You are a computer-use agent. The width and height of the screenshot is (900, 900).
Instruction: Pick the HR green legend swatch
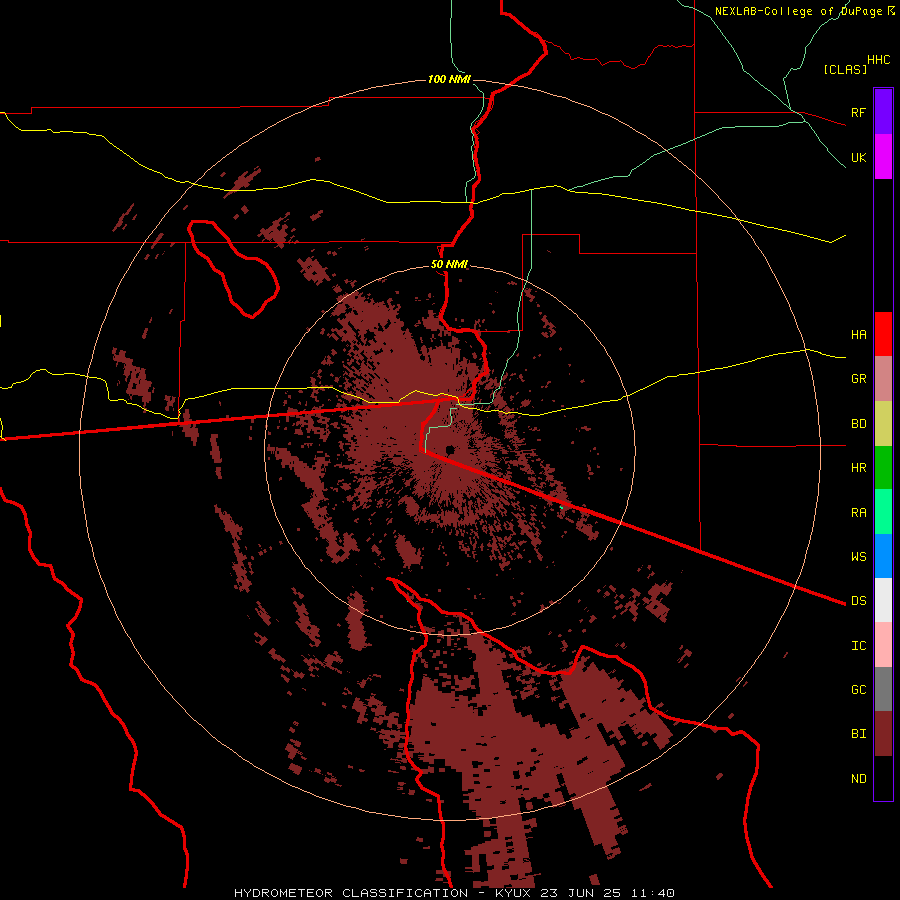(x=883, y=468)
